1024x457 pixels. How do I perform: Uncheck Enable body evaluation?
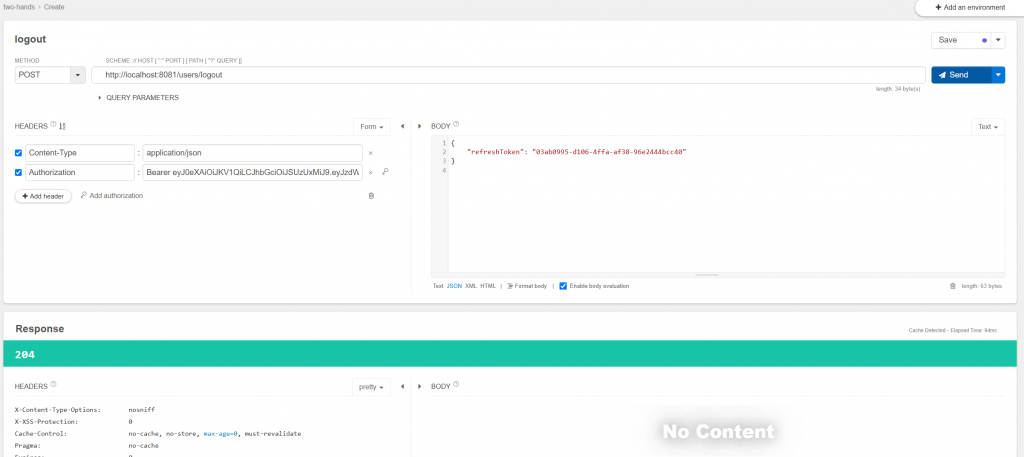(563, 286)
